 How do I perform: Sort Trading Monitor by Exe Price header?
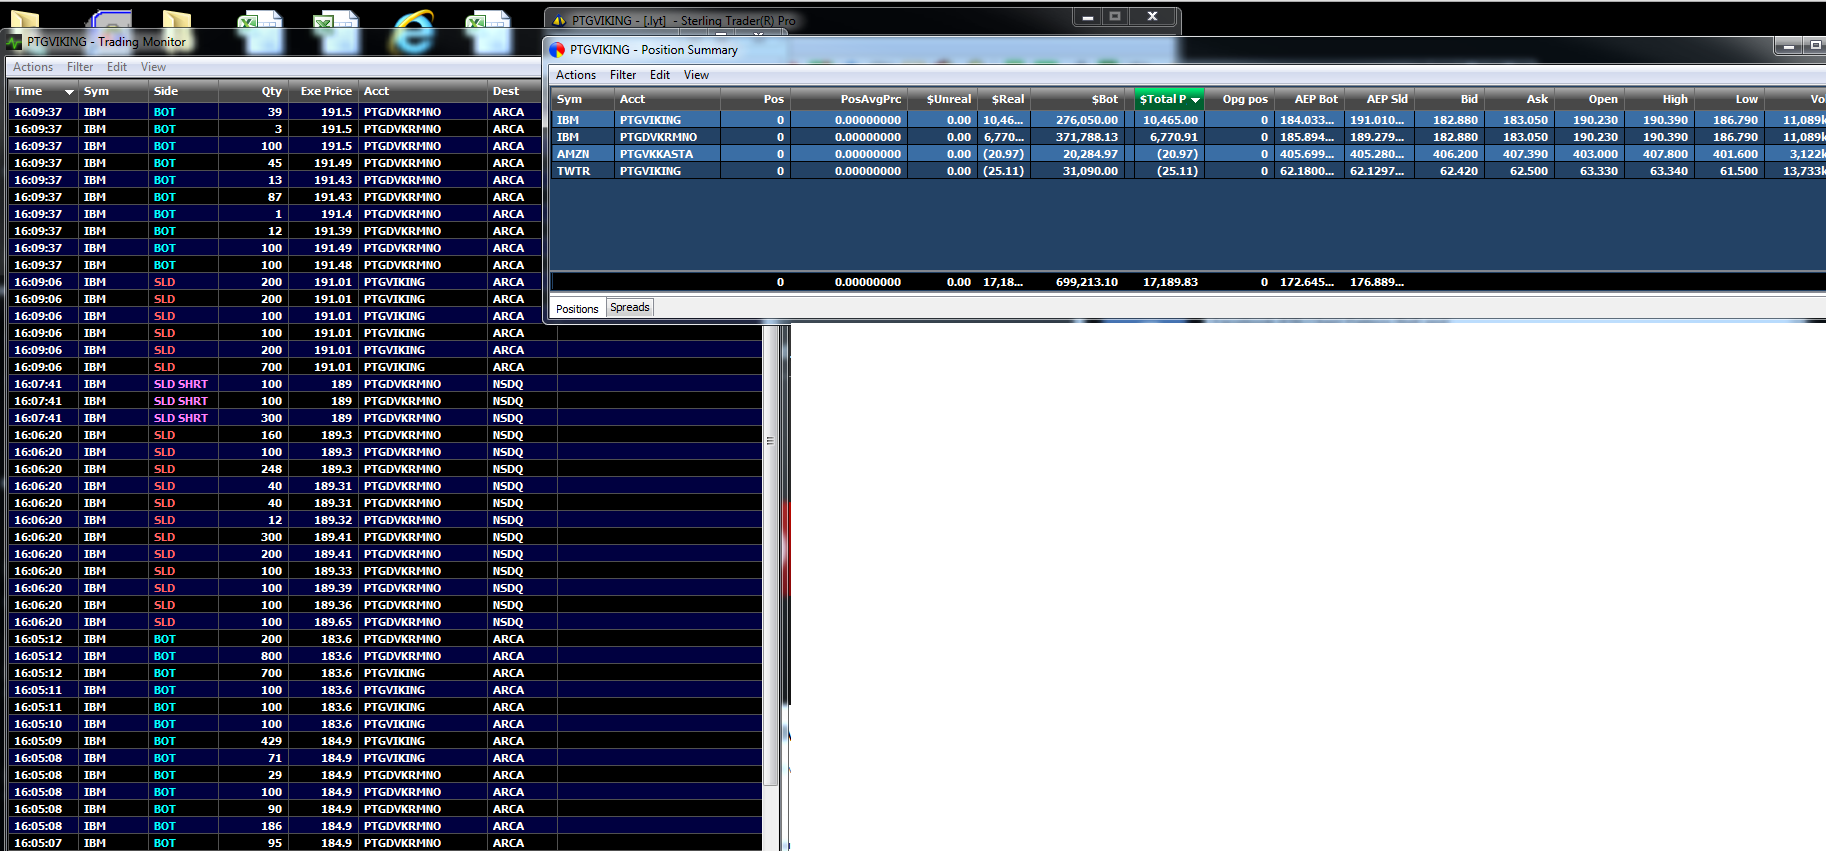323,91
